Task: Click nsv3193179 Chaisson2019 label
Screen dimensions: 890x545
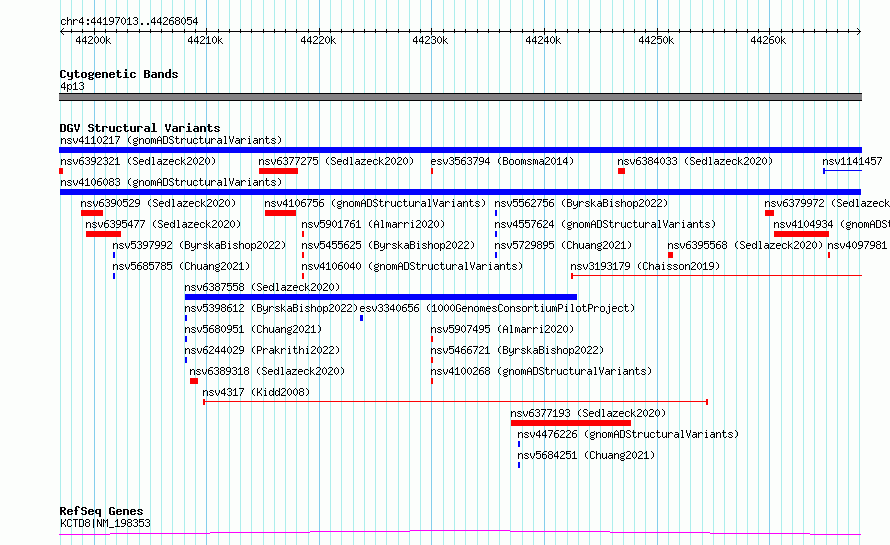Action: [x=645, y=266]
